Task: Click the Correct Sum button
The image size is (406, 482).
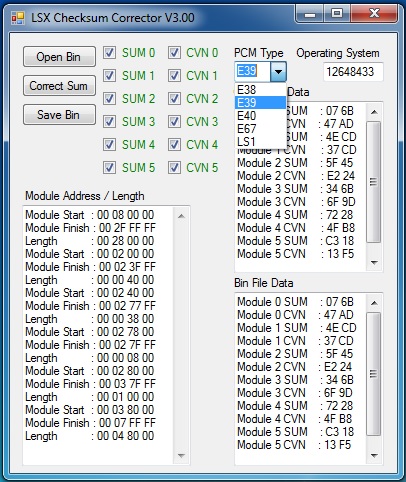Action: click(59, 86)
